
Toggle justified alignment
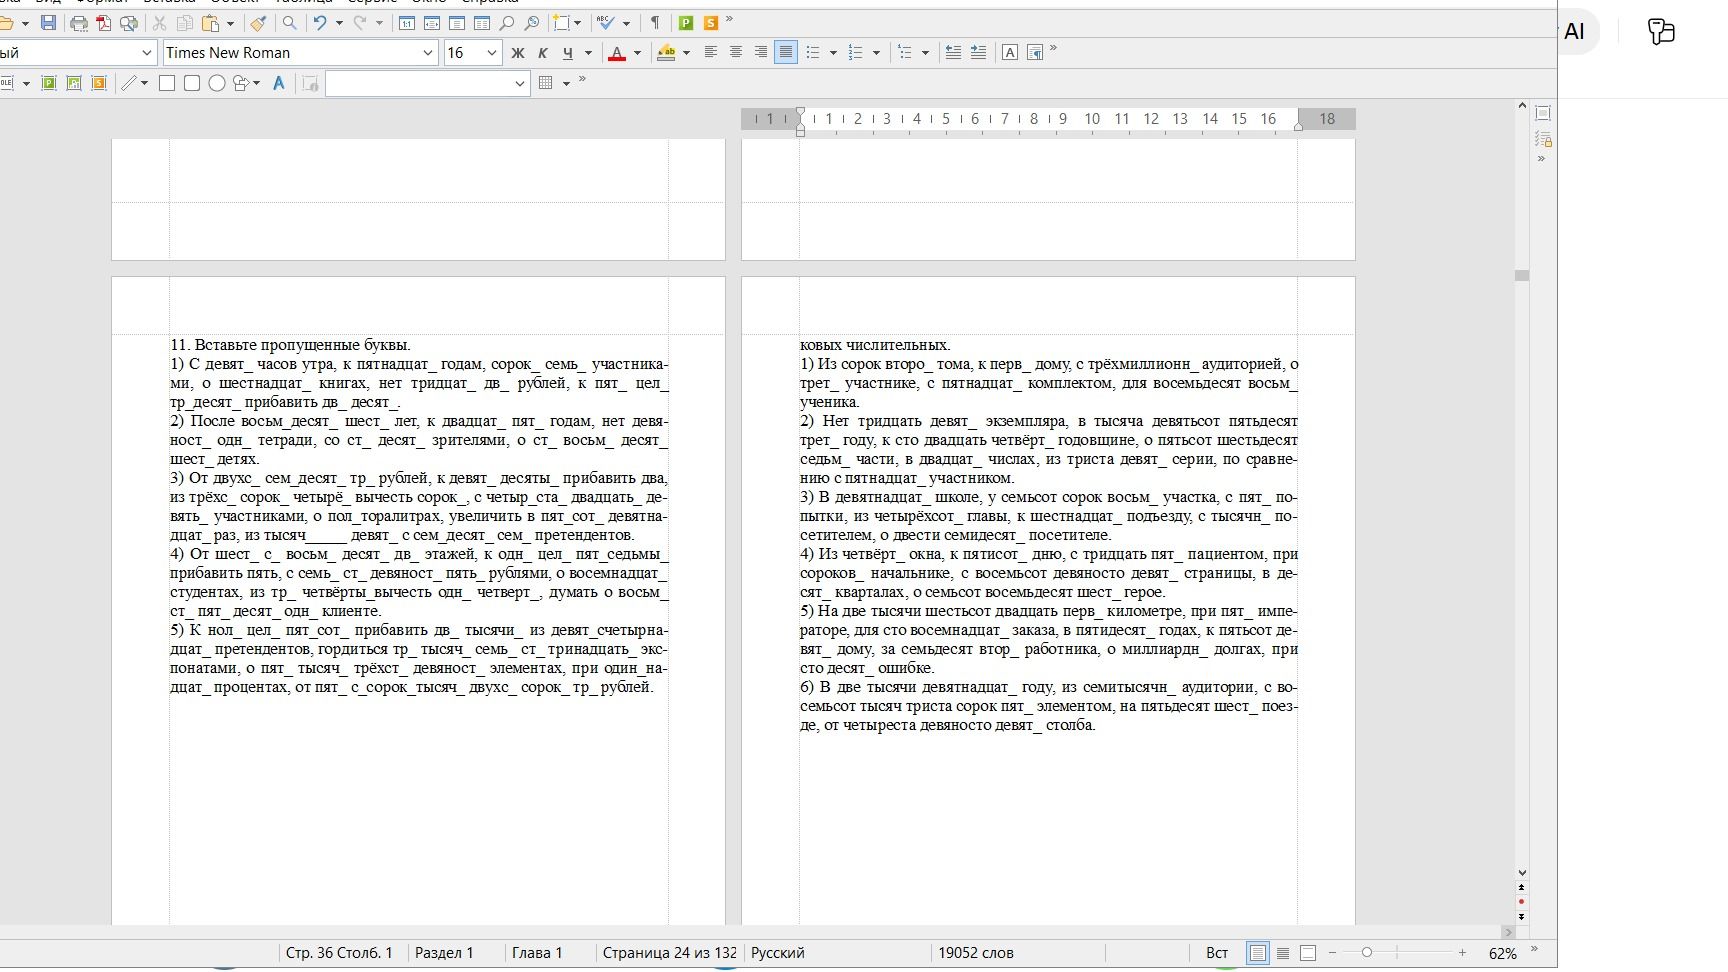pyautogui.click(x=786, y=52)
